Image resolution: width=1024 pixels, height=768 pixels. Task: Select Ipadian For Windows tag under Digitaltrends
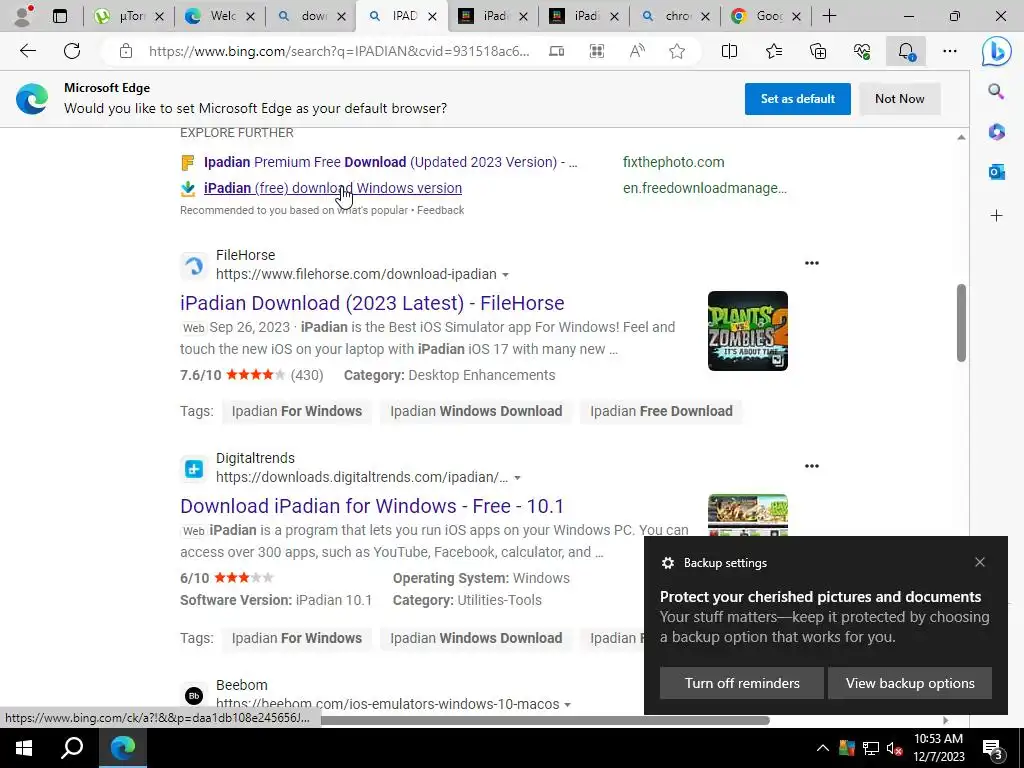tap(296, 639)
